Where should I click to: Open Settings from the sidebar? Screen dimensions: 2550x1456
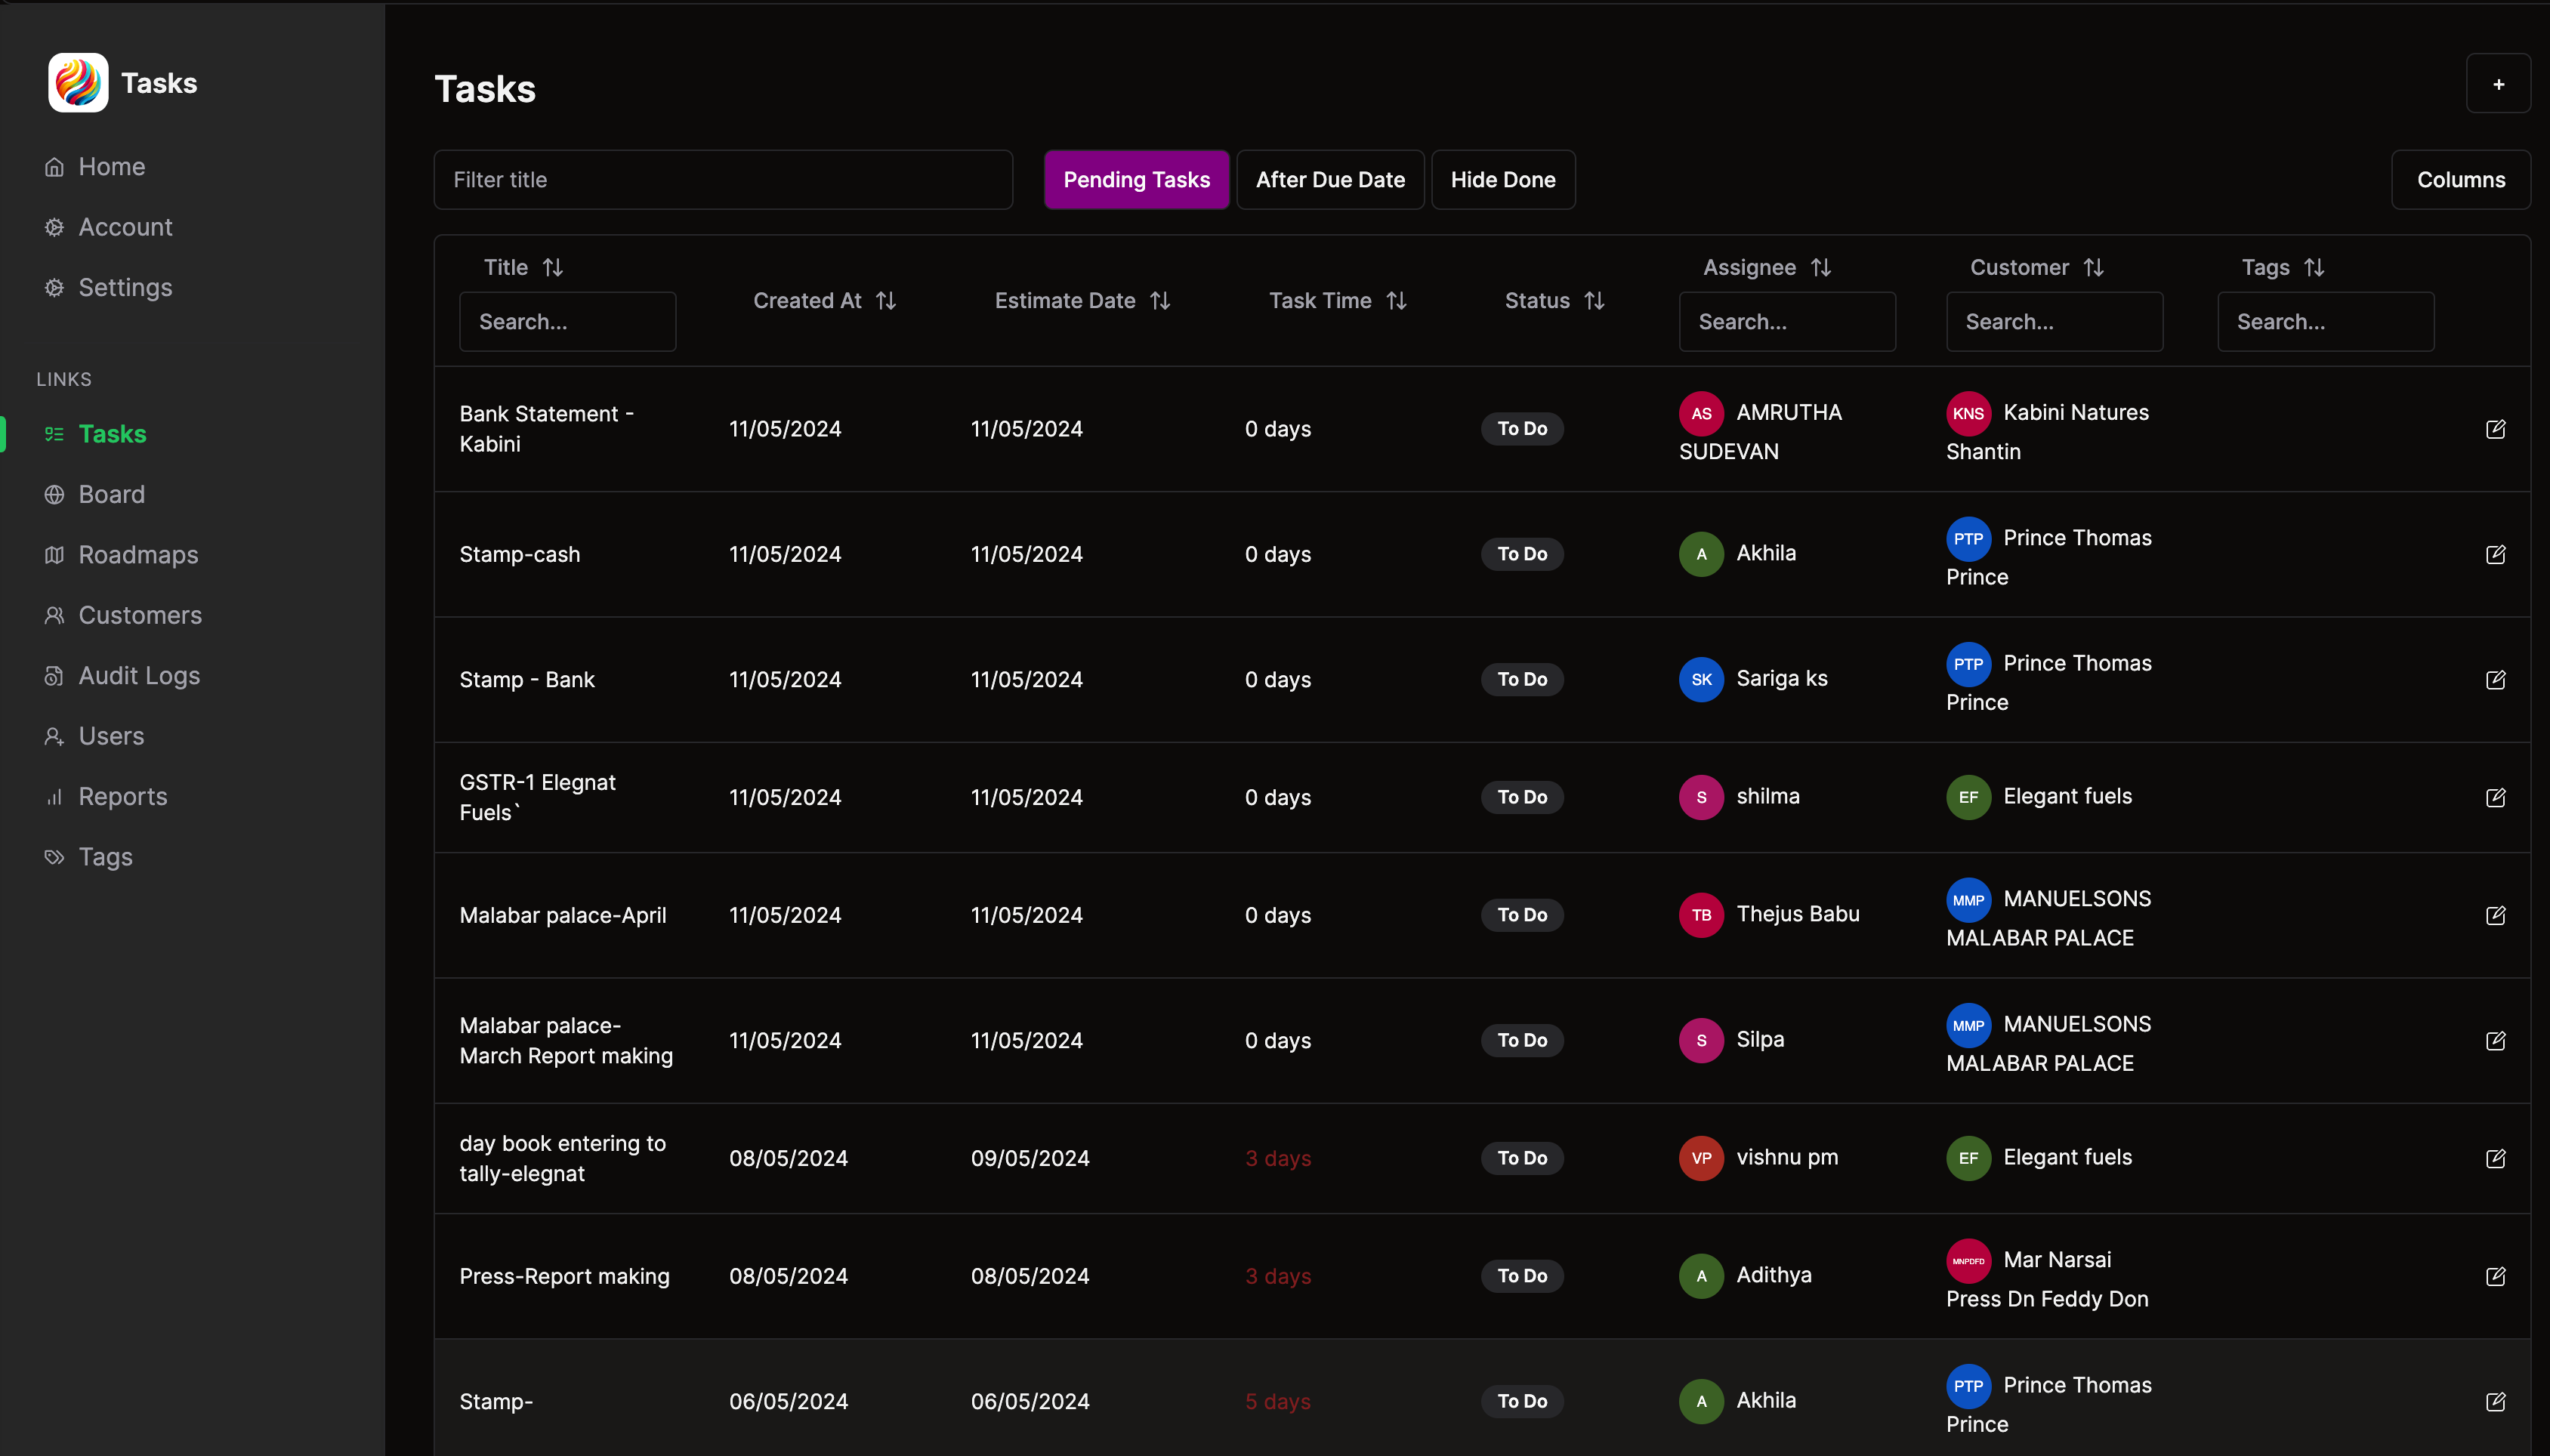[125, 287]
